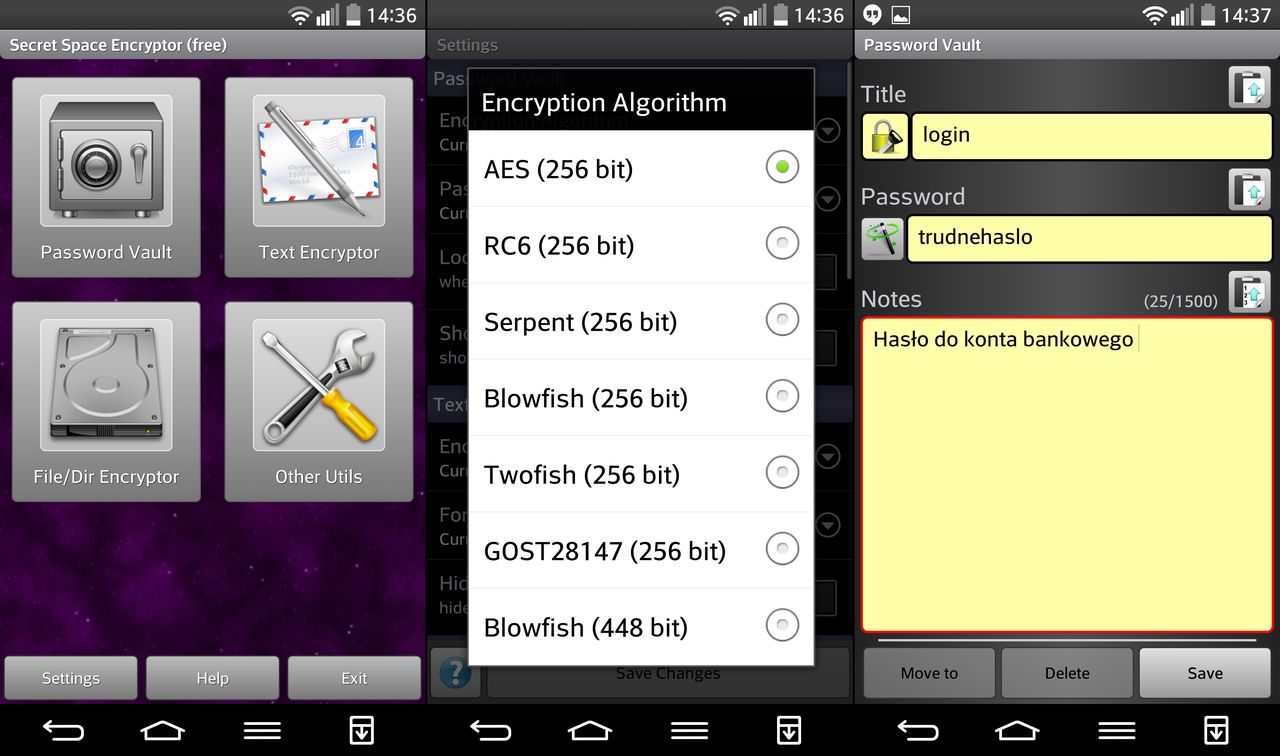The width and height of the screenshot is (1280, 756).
Task: Copy the Password field with its clipboard icon
Action: (1250, 189)
